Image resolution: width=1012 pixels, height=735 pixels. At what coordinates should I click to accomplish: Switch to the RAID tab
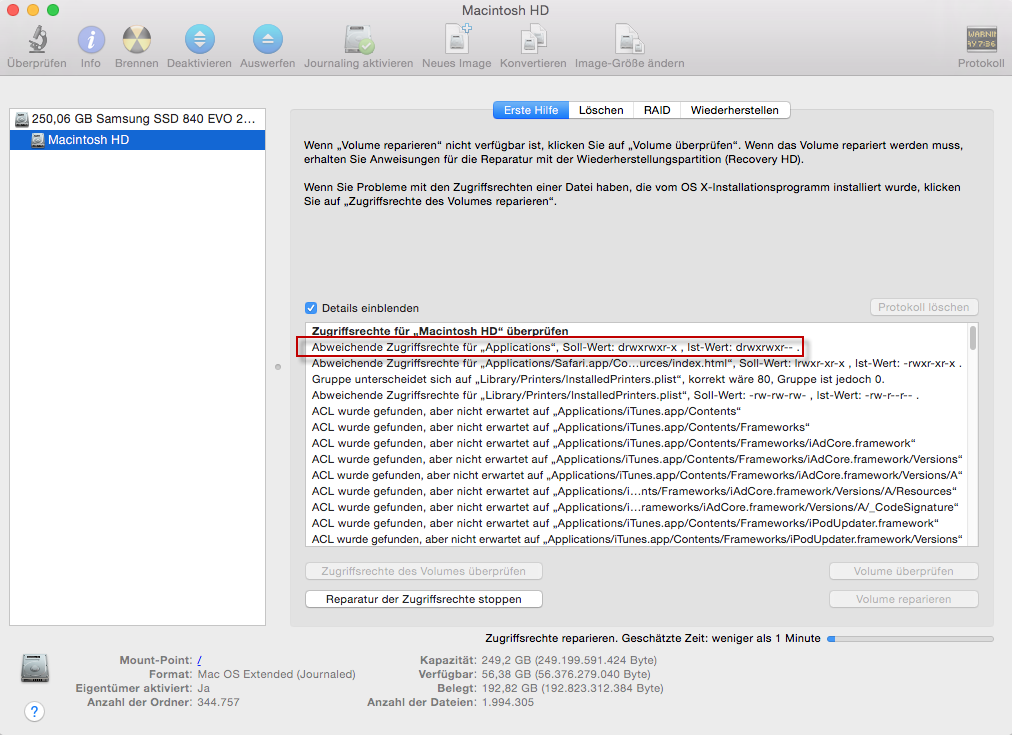pos(657,110)
